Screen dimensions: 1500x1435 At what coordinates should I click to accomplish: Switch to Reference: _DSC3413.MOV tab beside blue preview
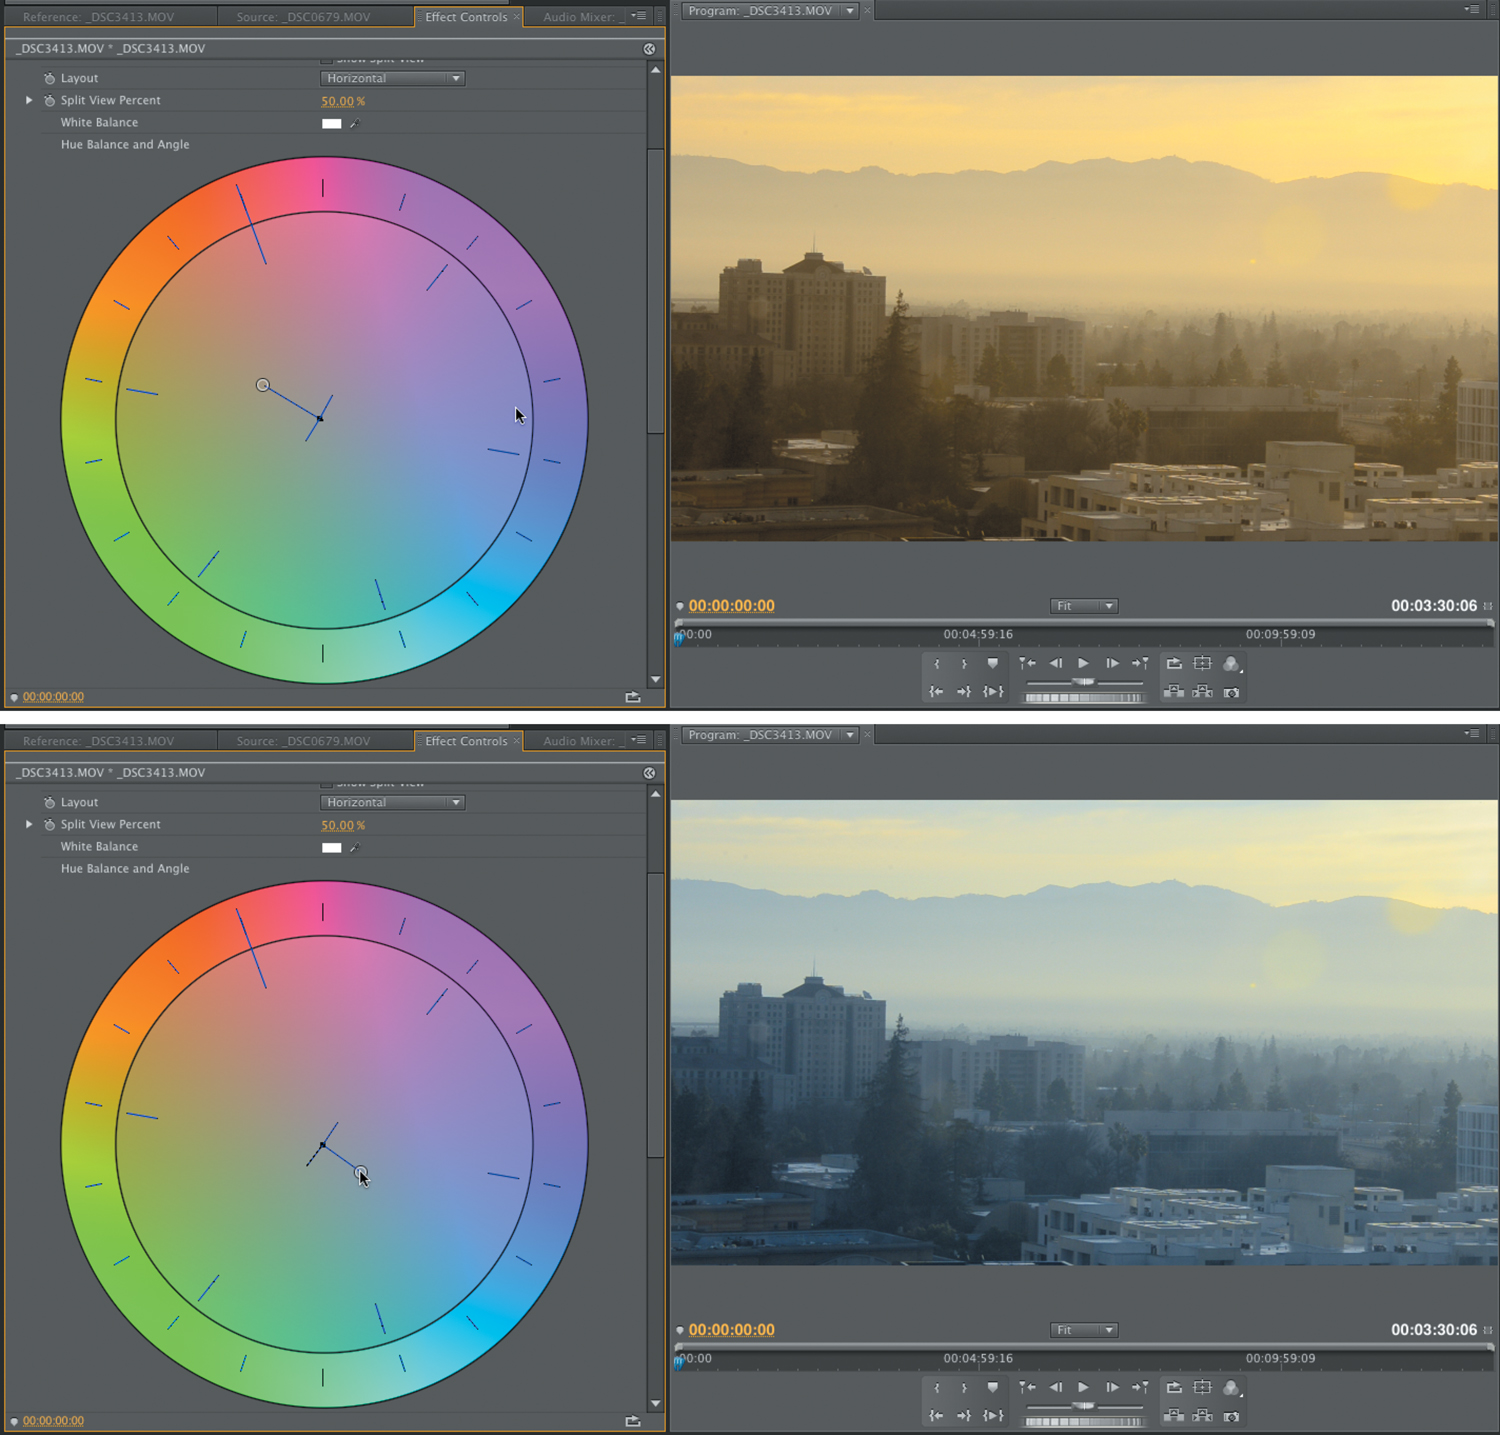coord(98,741)
